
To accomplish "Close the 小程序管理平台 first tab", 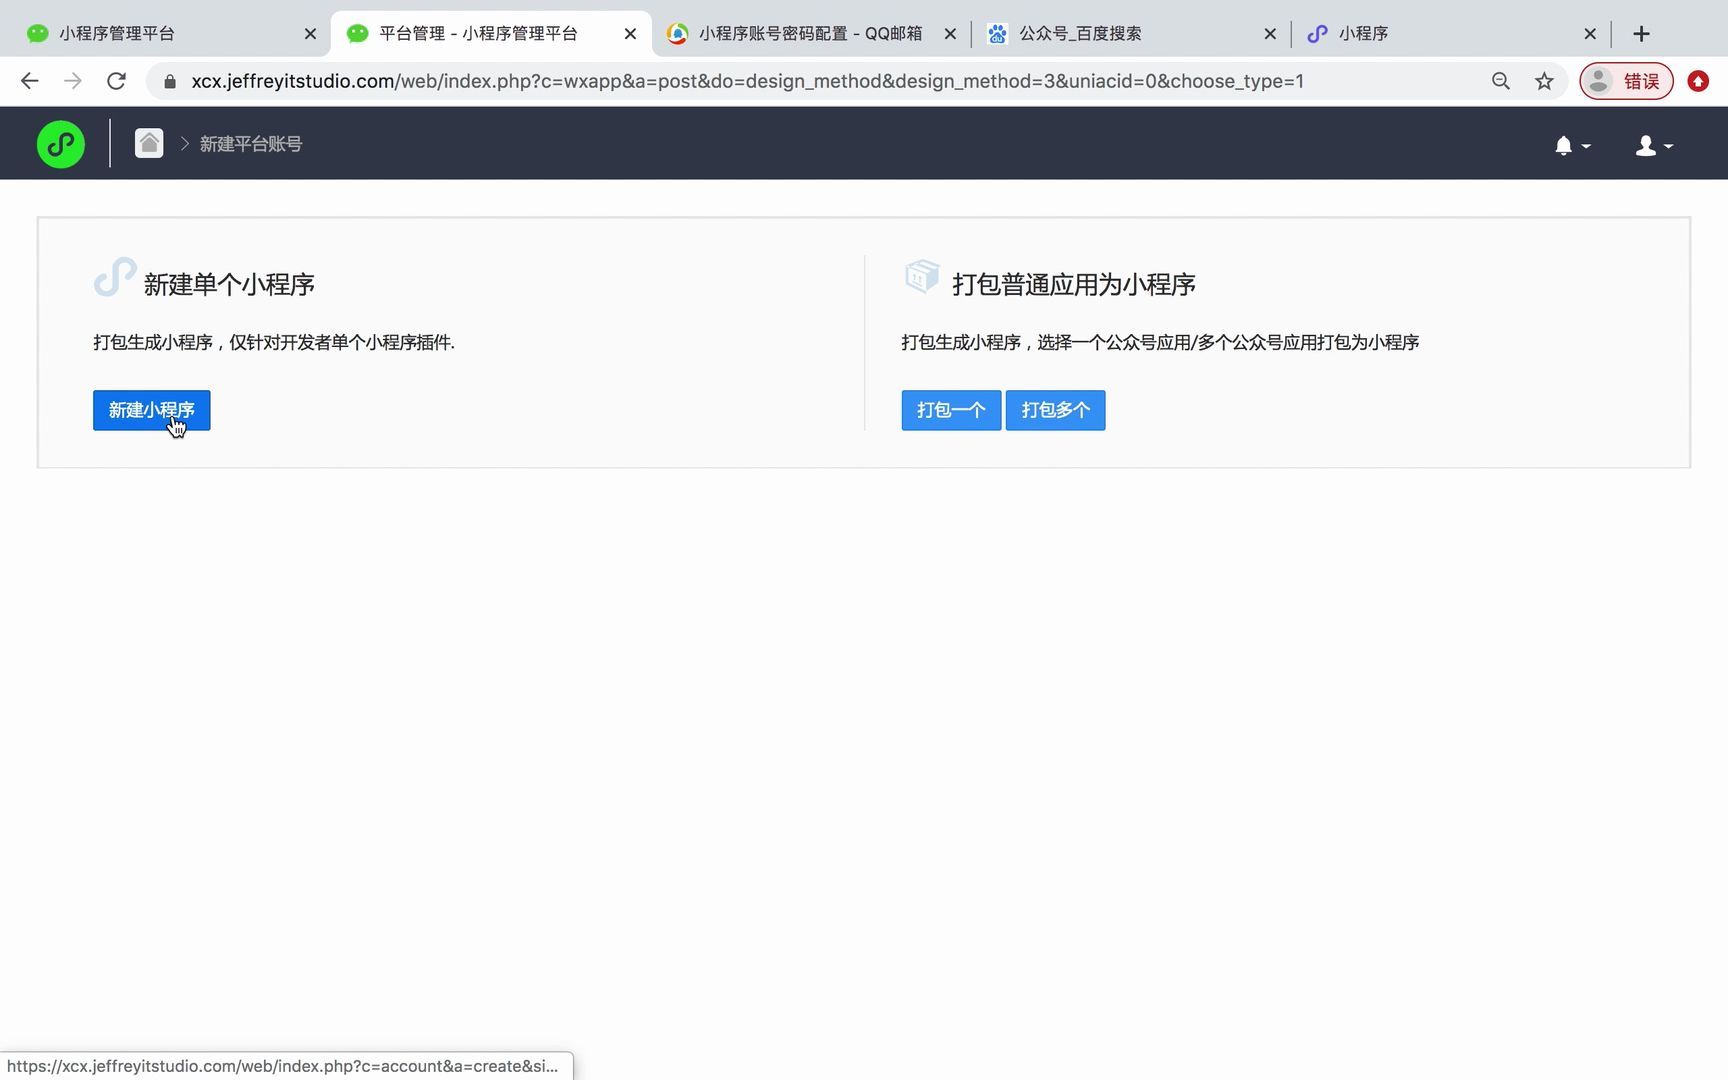I will [x=310, y=34].
